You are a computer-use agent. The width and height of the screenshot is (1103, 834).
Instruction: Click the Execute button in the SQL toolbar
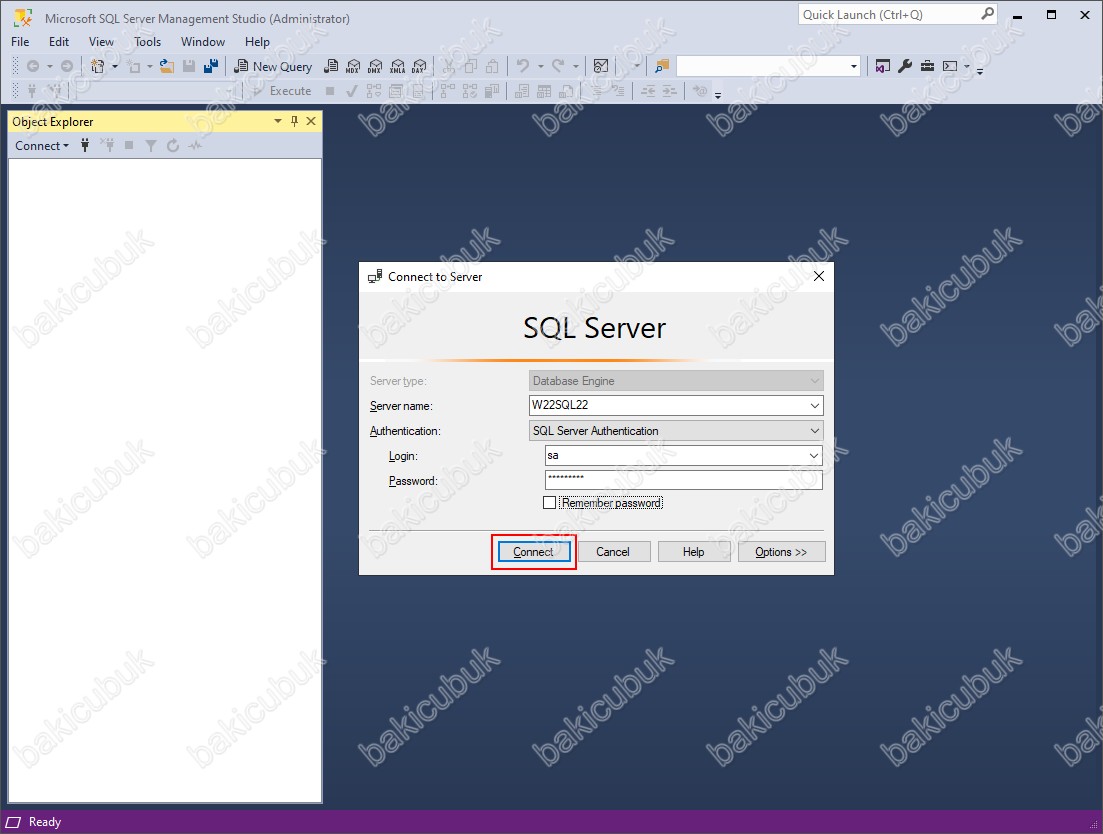282,91
